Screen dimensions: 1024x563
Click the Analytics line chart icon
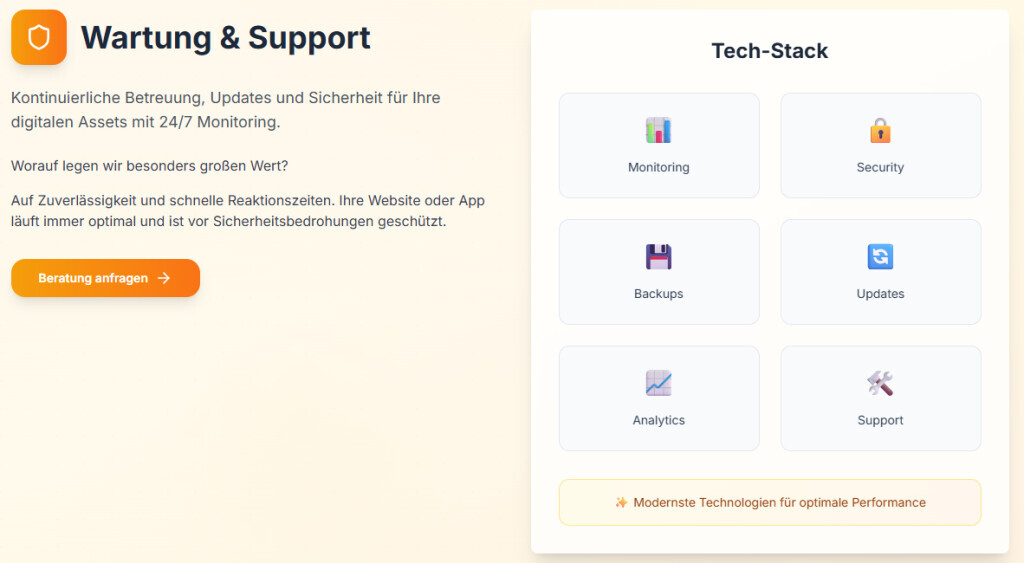659,383
